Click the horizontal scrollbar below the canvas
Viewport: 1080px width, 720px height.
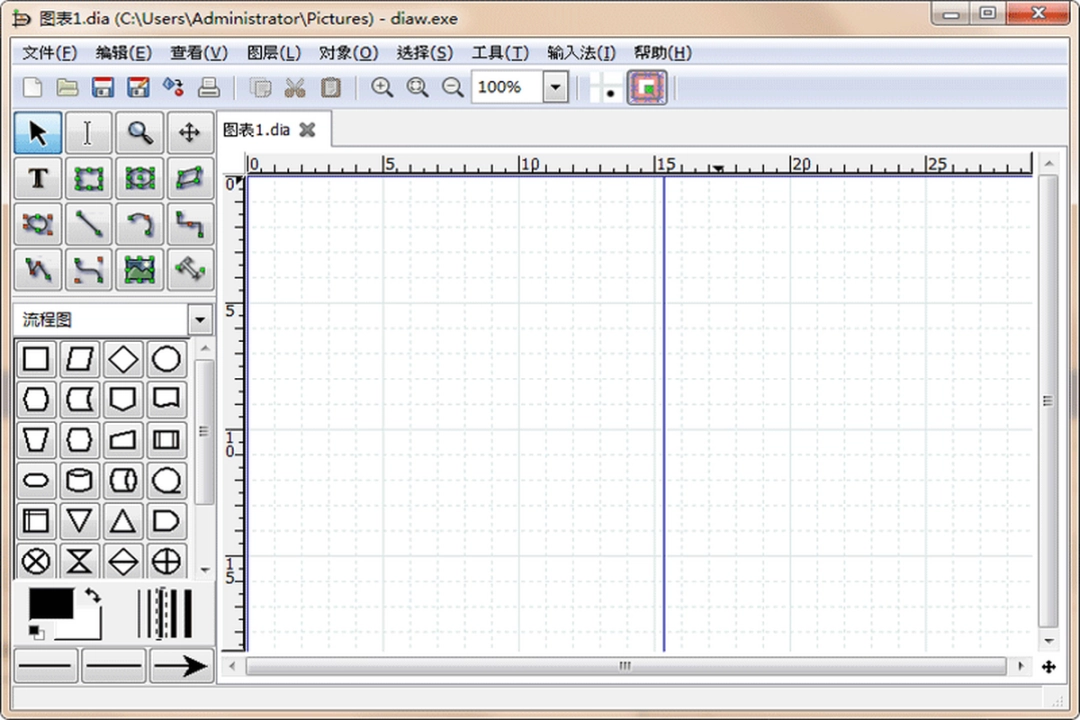coord(624,666)
